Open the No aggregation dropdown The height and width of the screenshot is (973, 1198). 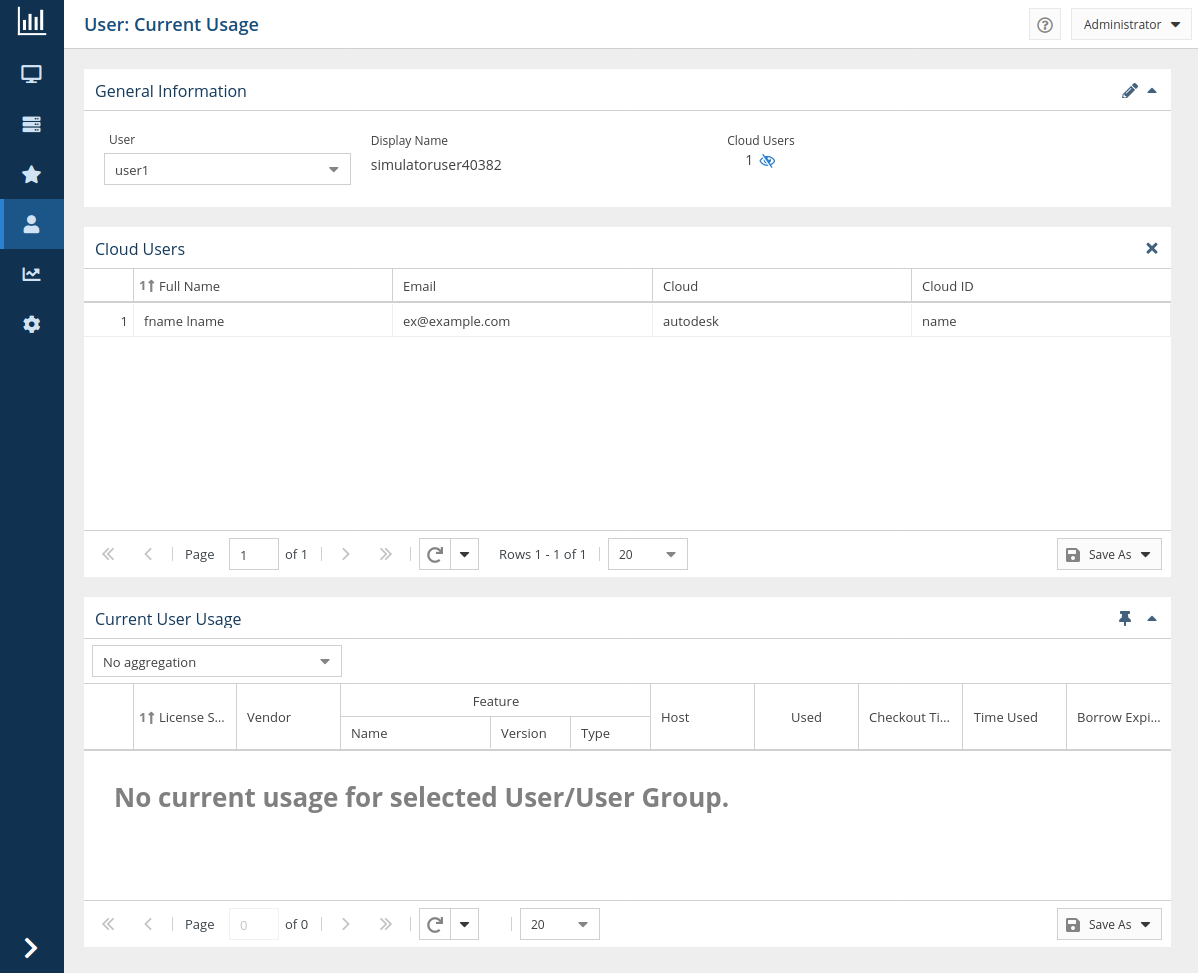click(217, 661)
